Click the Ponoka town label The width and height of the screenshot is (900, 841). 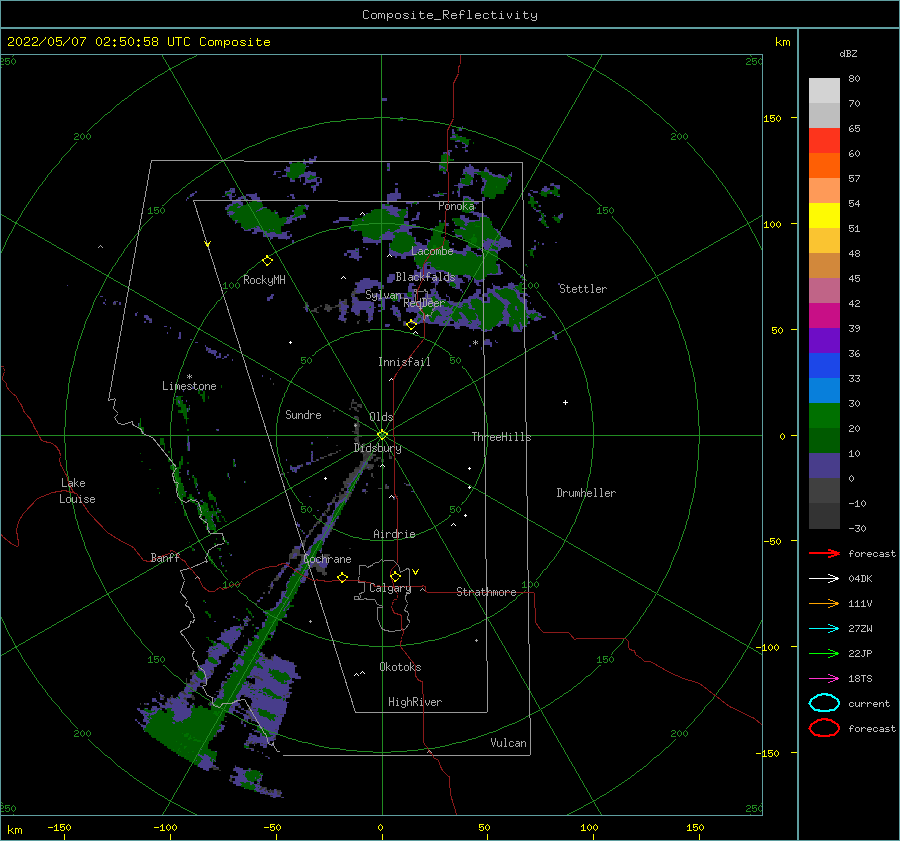tap(456, 206)
